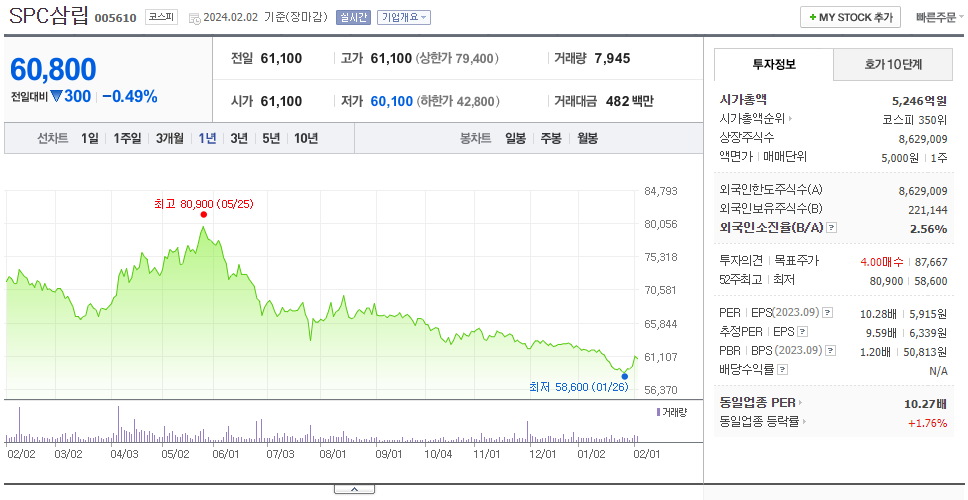Click 저가 value 60,100

(x=391, y=101)
